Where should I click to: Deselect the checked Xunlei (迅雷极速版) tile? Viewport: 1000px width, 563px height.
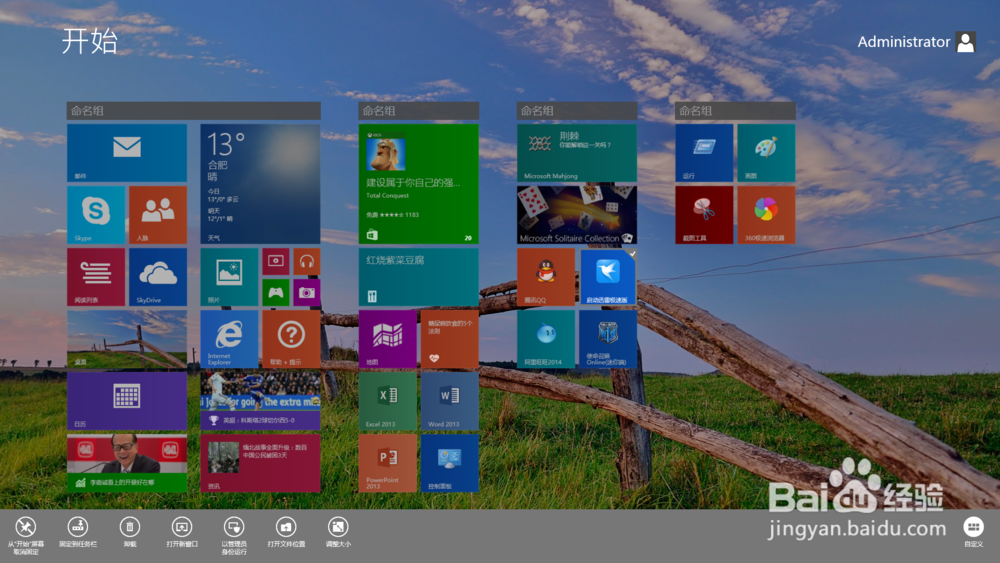click(x=608, y=277)
